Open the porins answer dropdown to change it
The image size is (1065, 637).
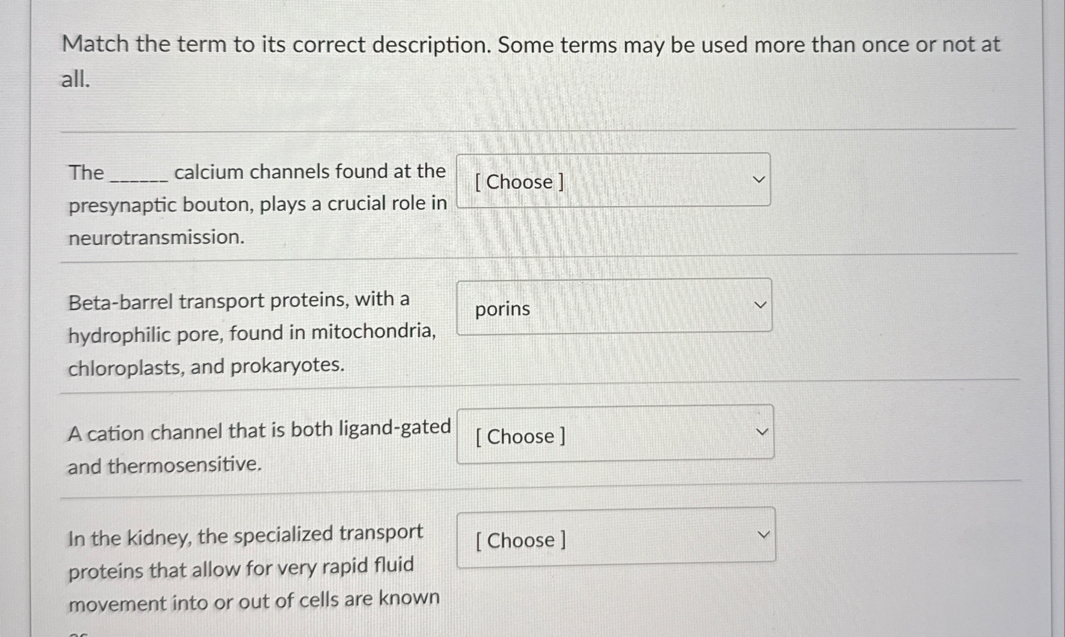click(614, 306)
